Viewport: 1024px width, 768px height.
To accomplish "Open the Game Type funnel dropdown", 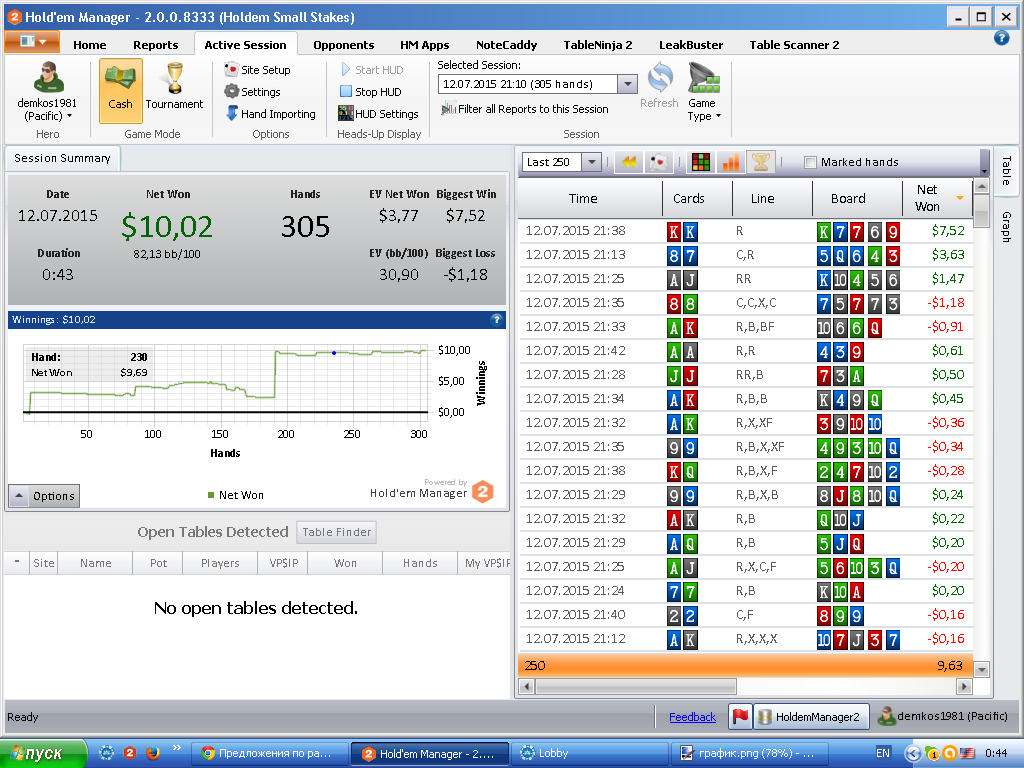I will click(704, 91).
